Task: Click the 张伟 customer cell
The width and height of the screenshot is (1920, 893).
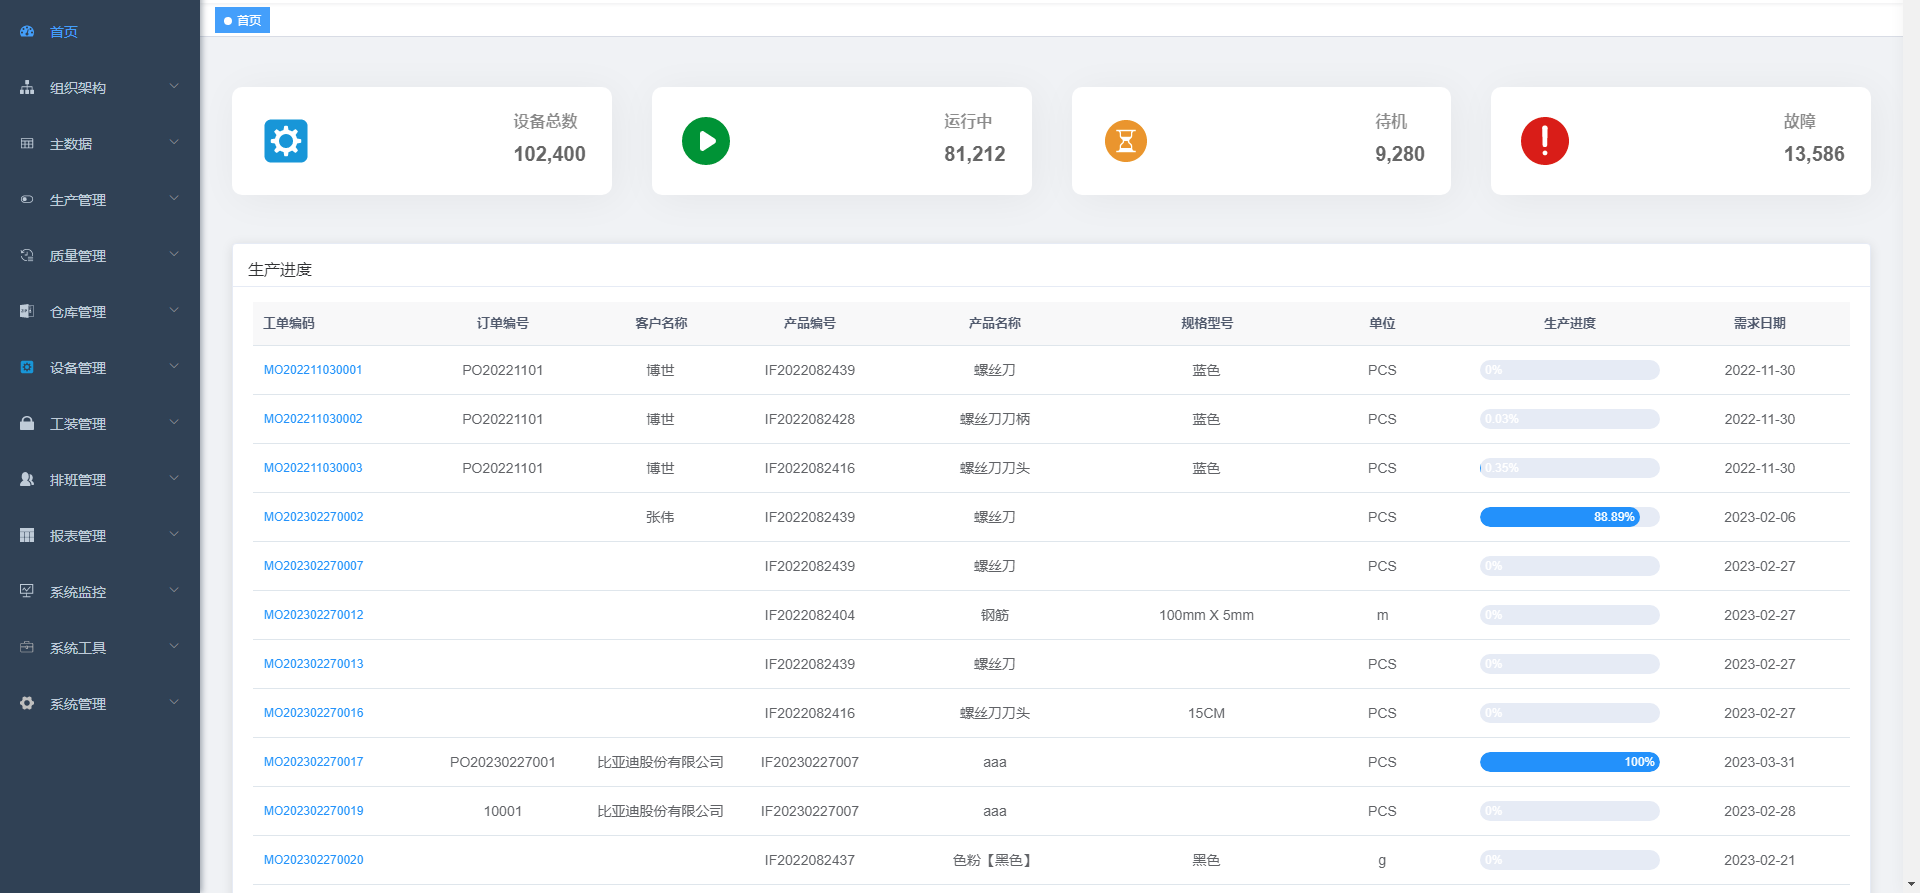Action: click(660, 517)
